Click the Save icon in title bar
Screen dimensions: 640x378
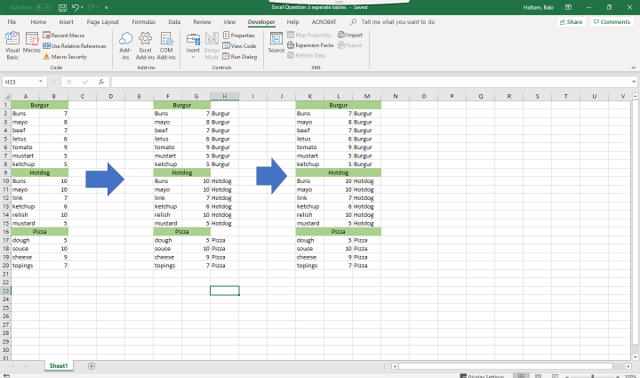(x=62, y=7)
